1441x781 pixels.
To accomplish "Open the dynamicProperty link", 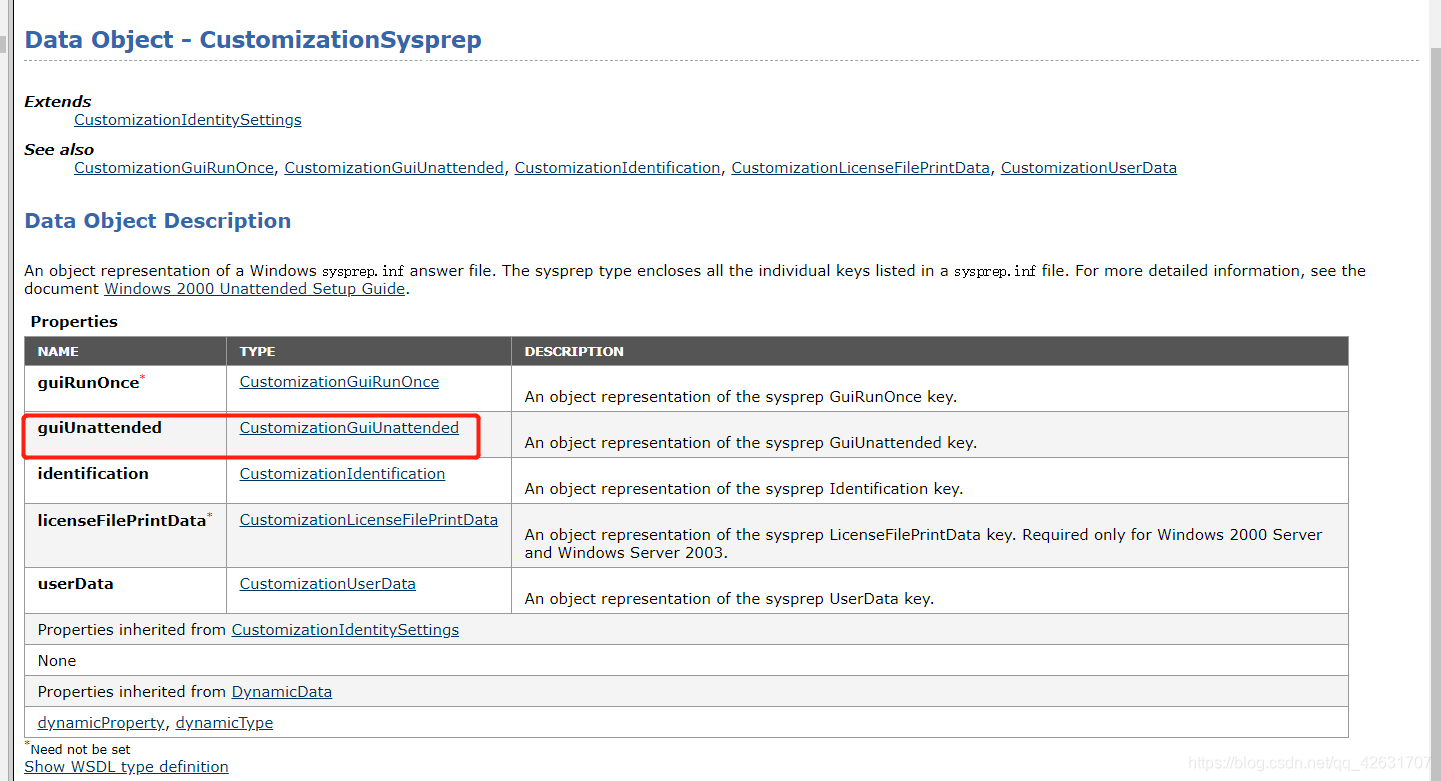I will point(101,723).
